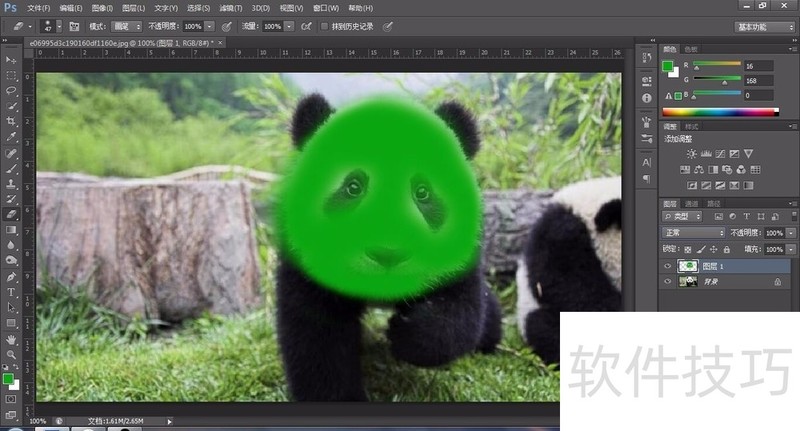Select the Gradient tool
Viewport: 800px width, 431px height.
11,230
